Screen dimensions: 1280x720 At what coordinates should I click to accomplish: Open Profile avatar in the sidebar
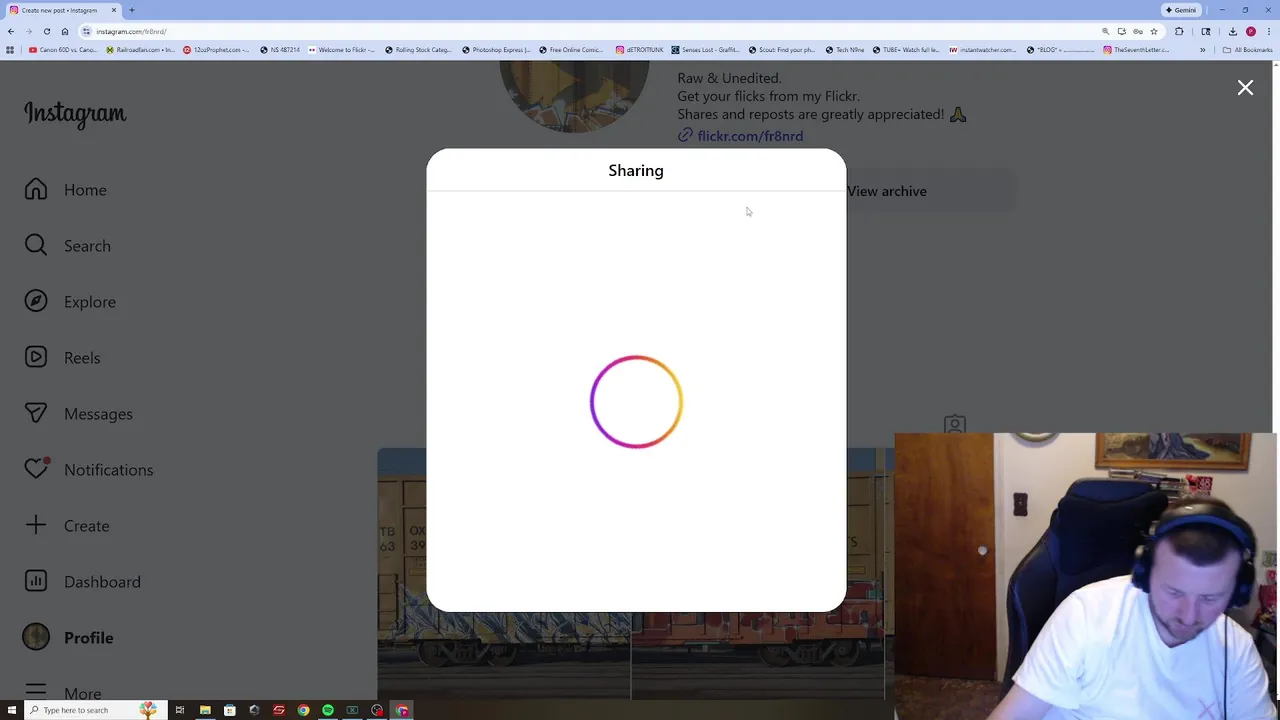tap(36, 637)
